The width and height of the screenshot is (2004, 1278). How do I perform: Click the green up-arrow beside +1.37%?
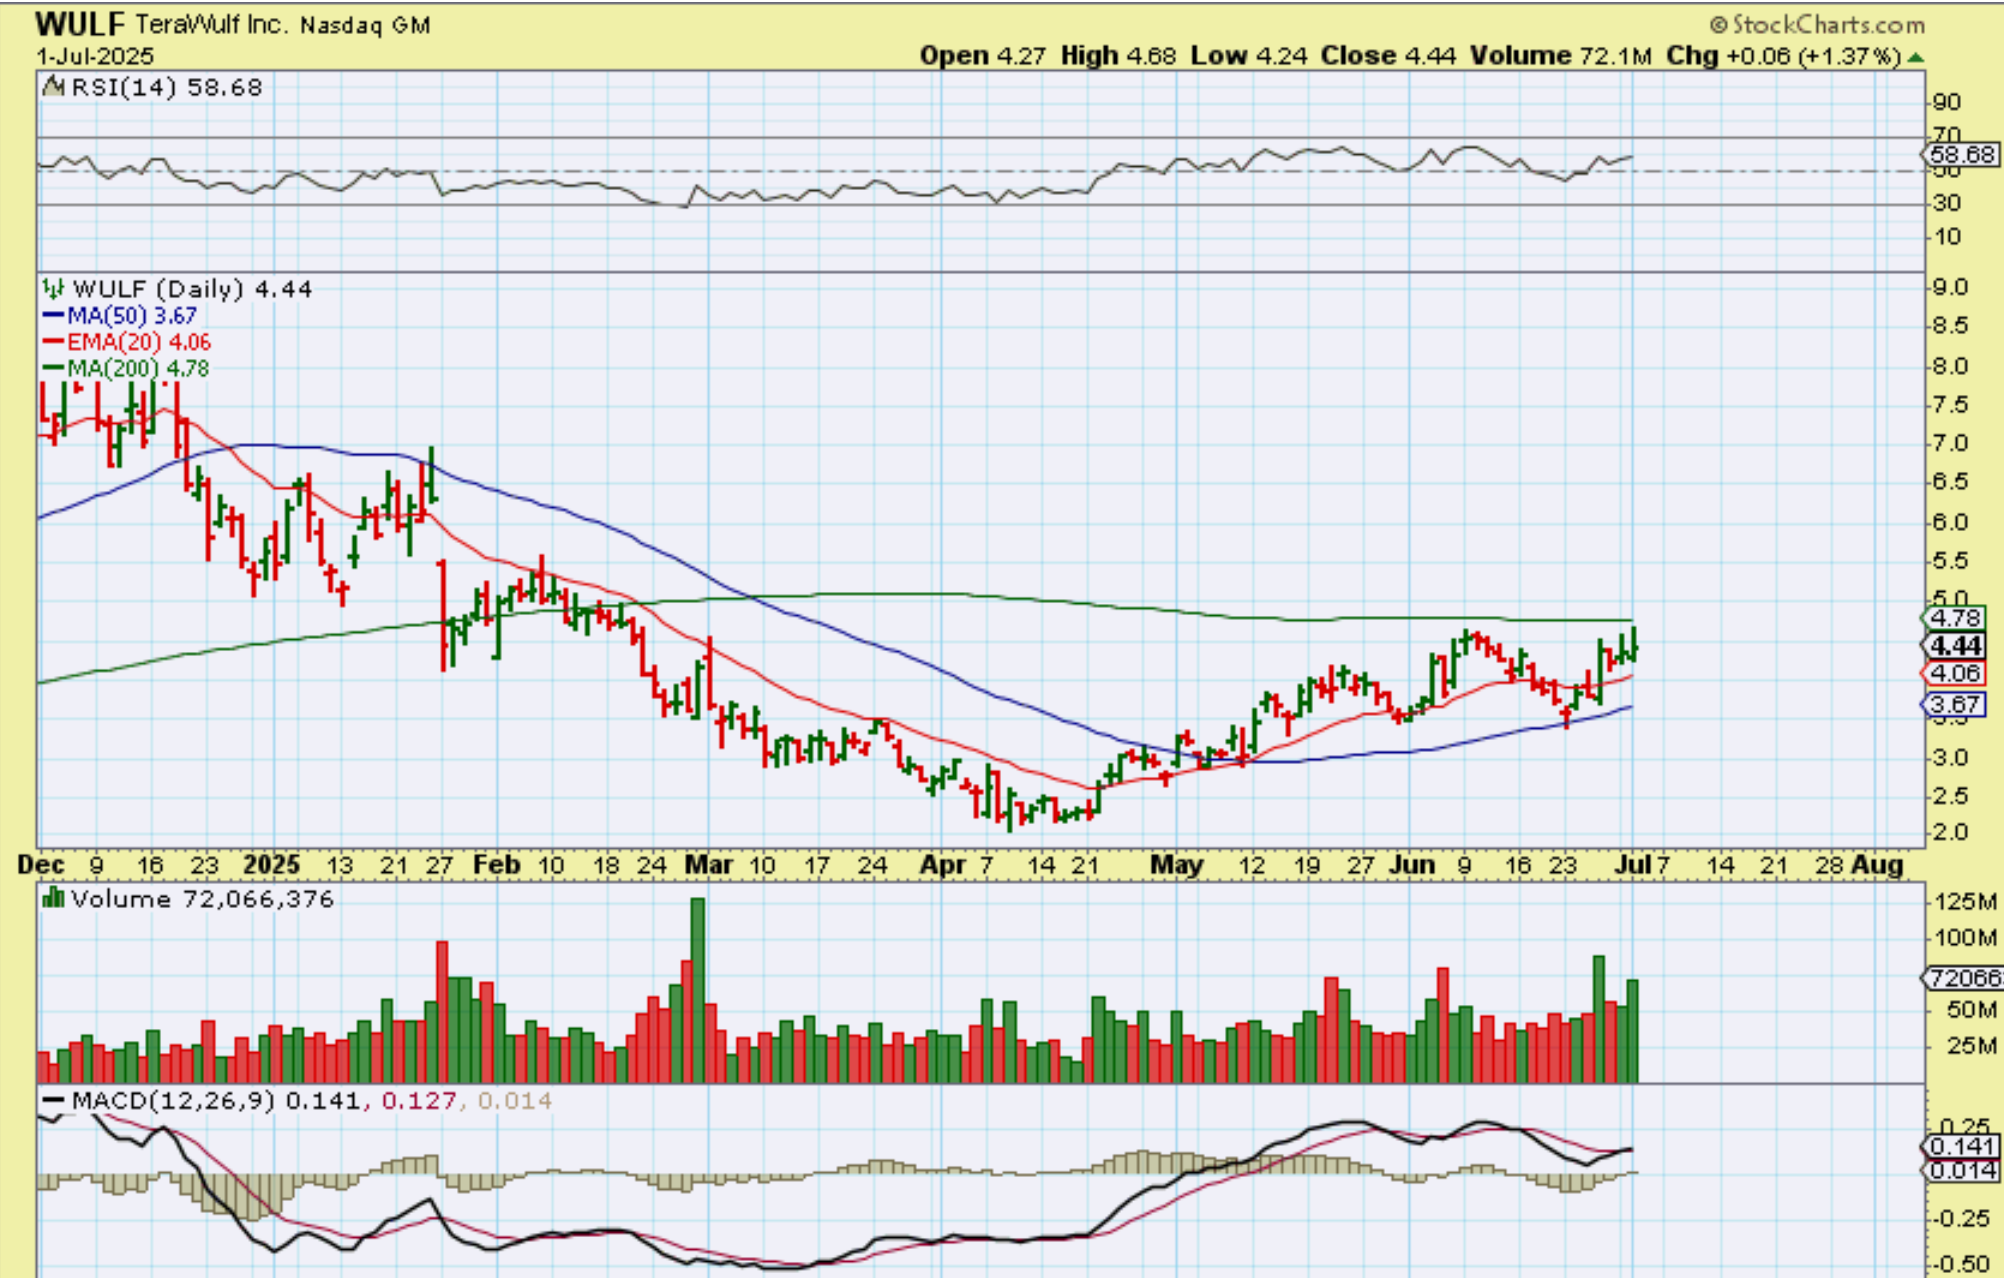(x=1915, y=57)
